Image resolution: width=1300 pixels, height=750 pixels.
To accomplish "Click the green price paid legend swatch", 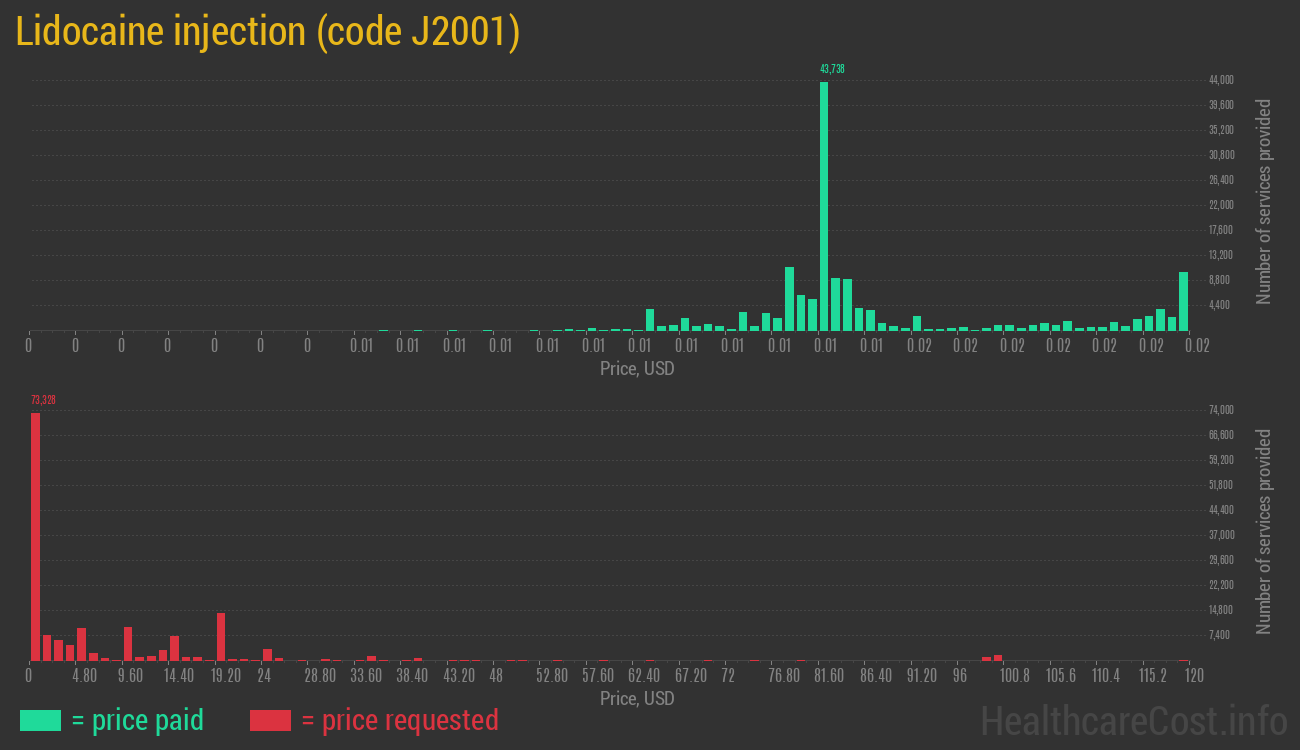I will point(40,720).
